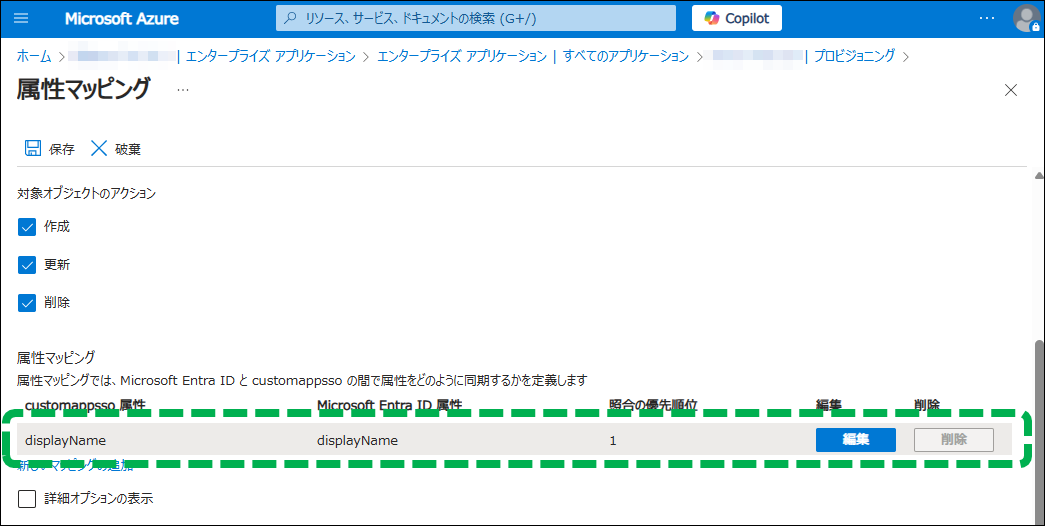
Task: Click the vertical scrollbar thumb
Action: point(1038,431)
